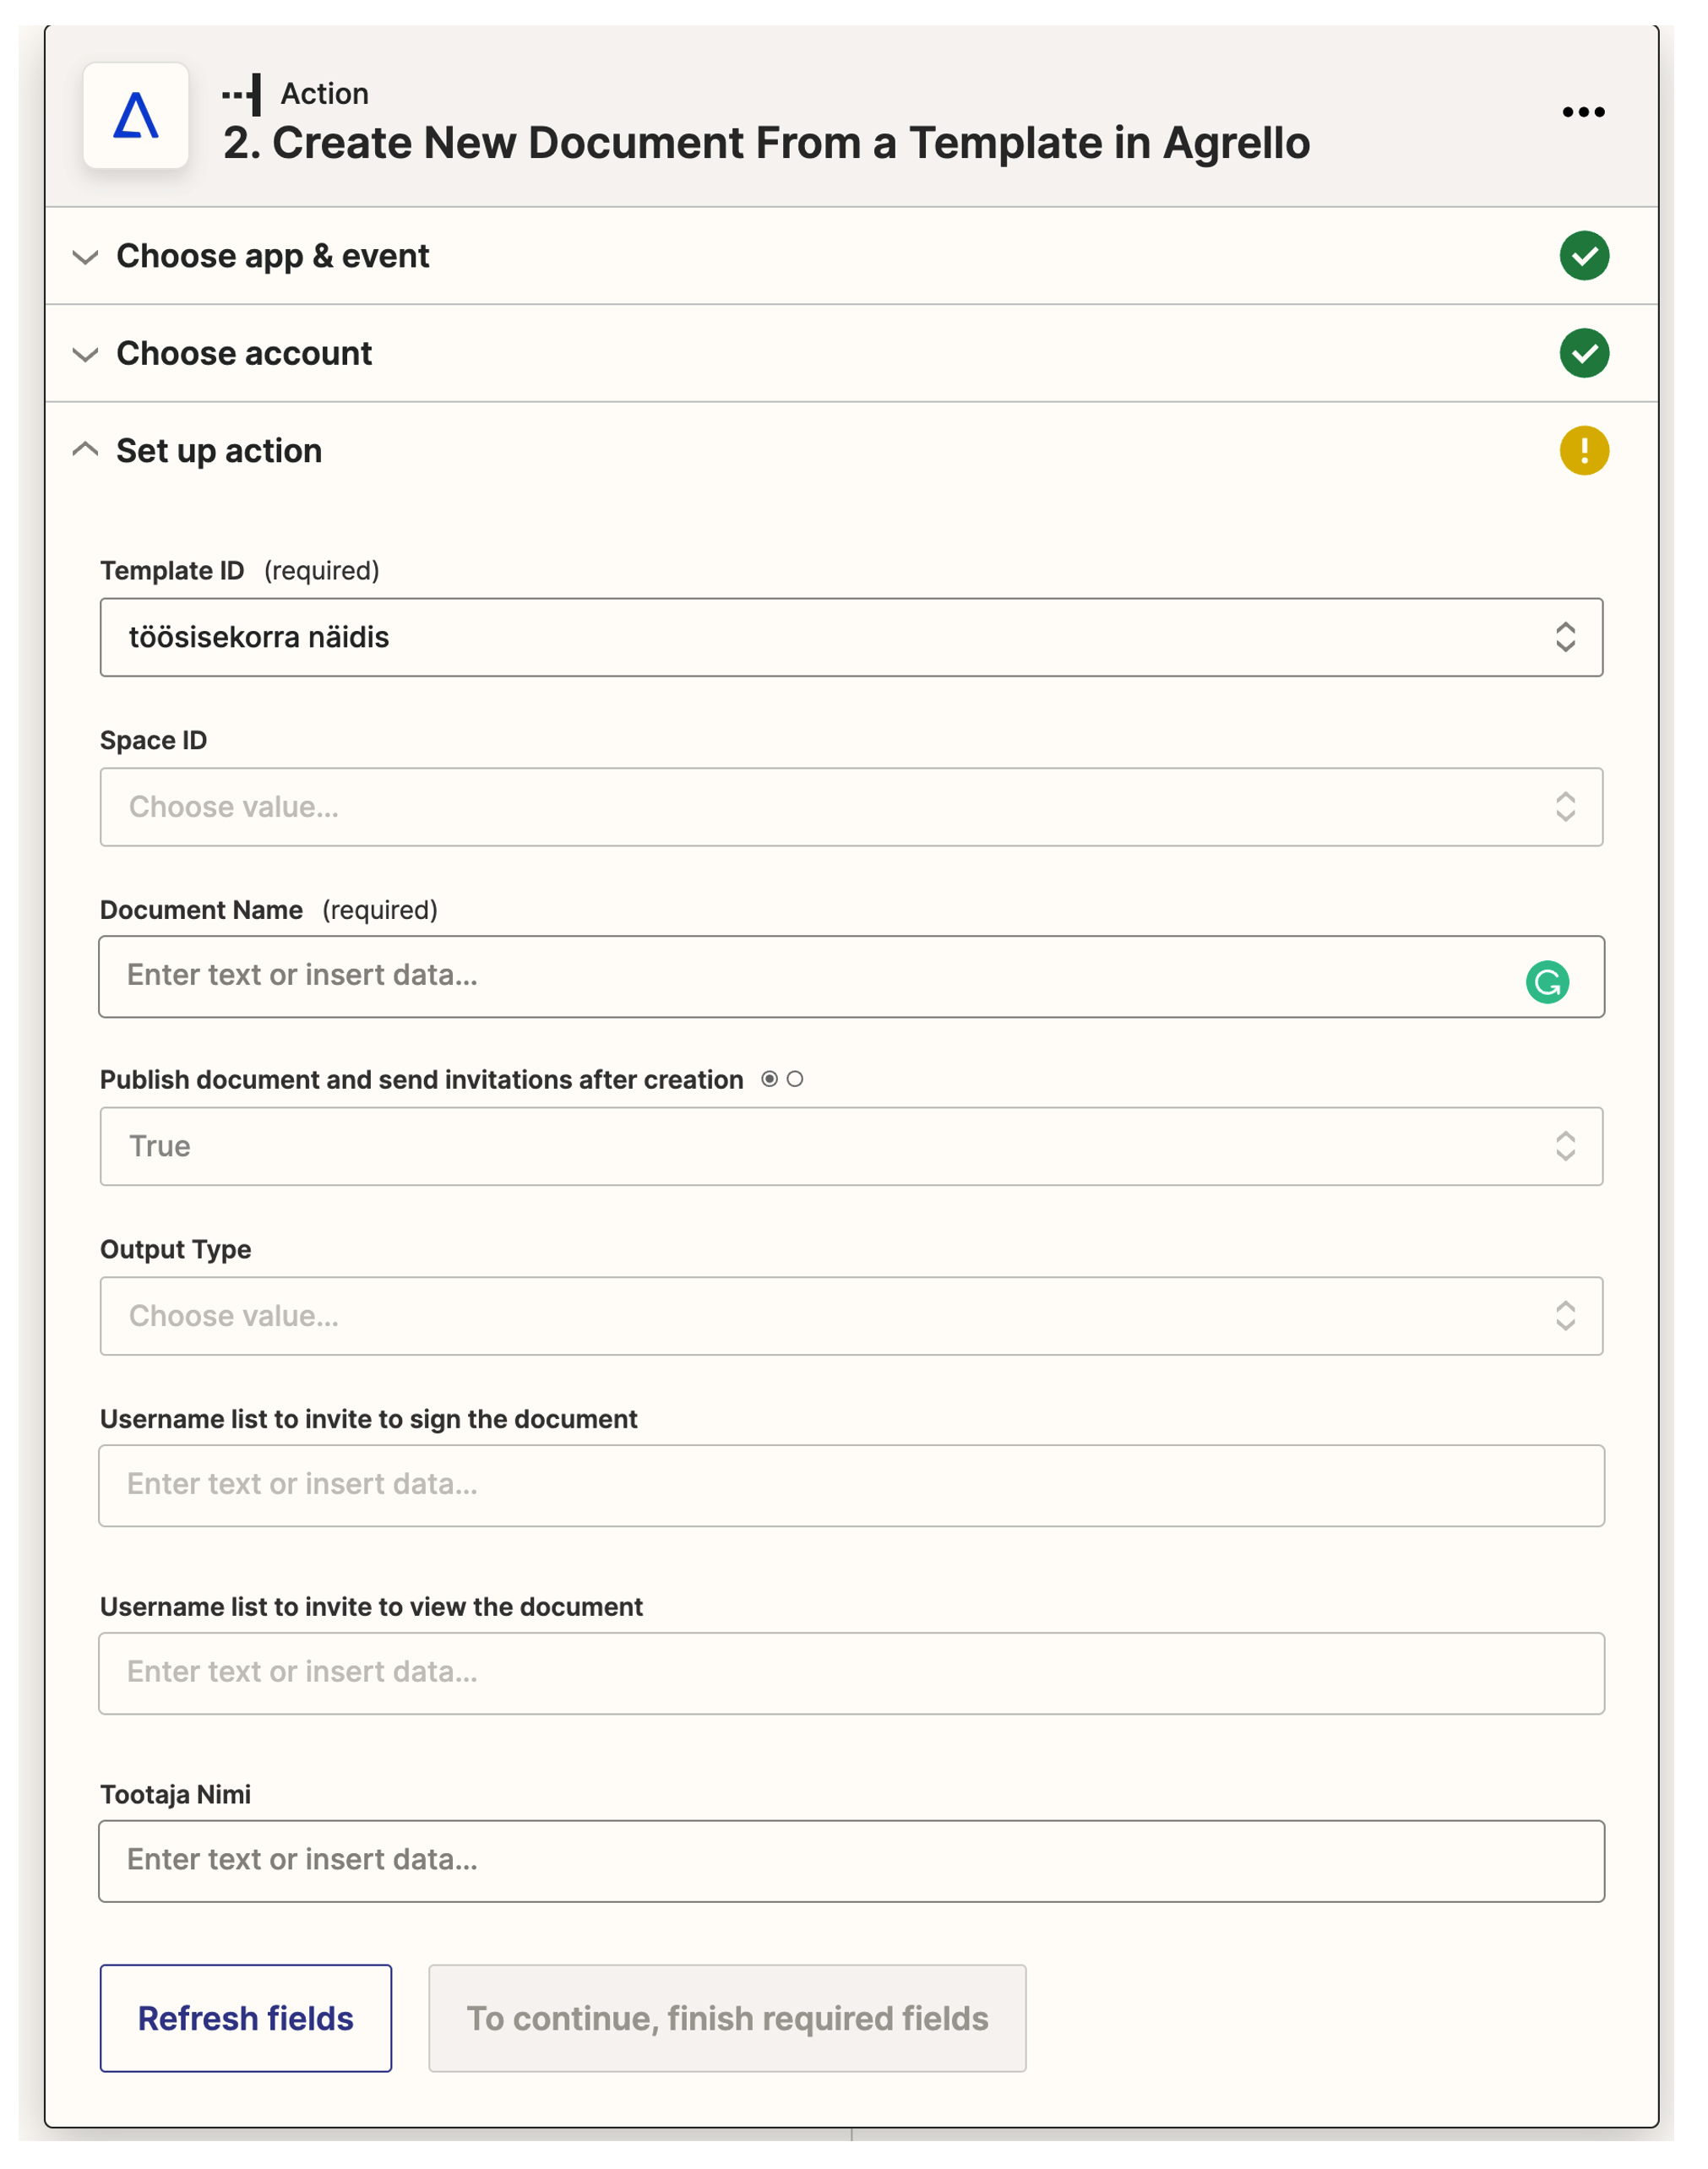Select the first Publish document radio button
Image resolution: width=1708 pixels, height=2169 pixels.
pos(769,1079)
